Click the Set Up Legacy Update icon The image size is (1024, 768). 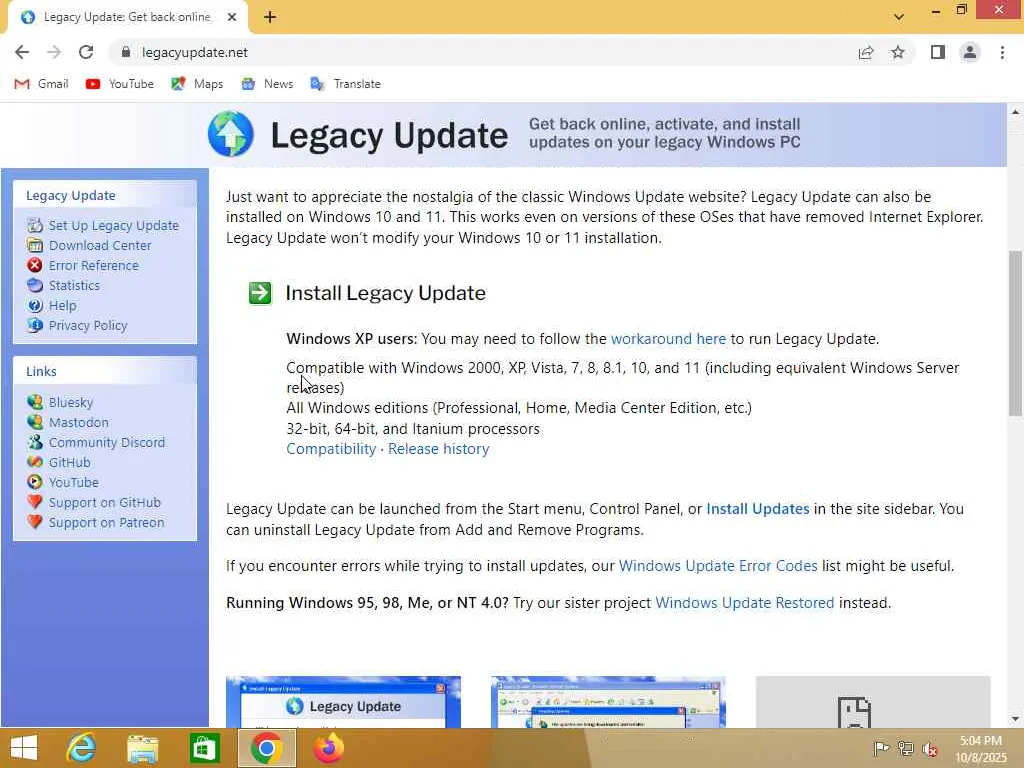click(x=35, y=225)
